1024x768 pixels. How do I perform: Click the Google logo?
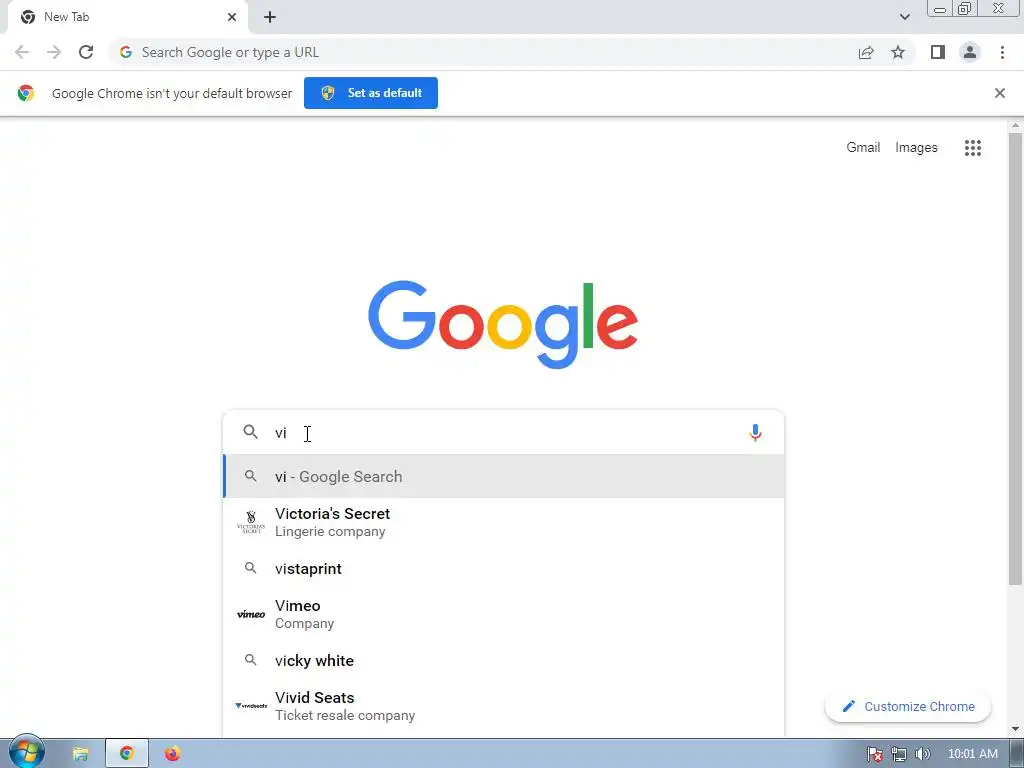pyautogui.click(x=503, y=324)
